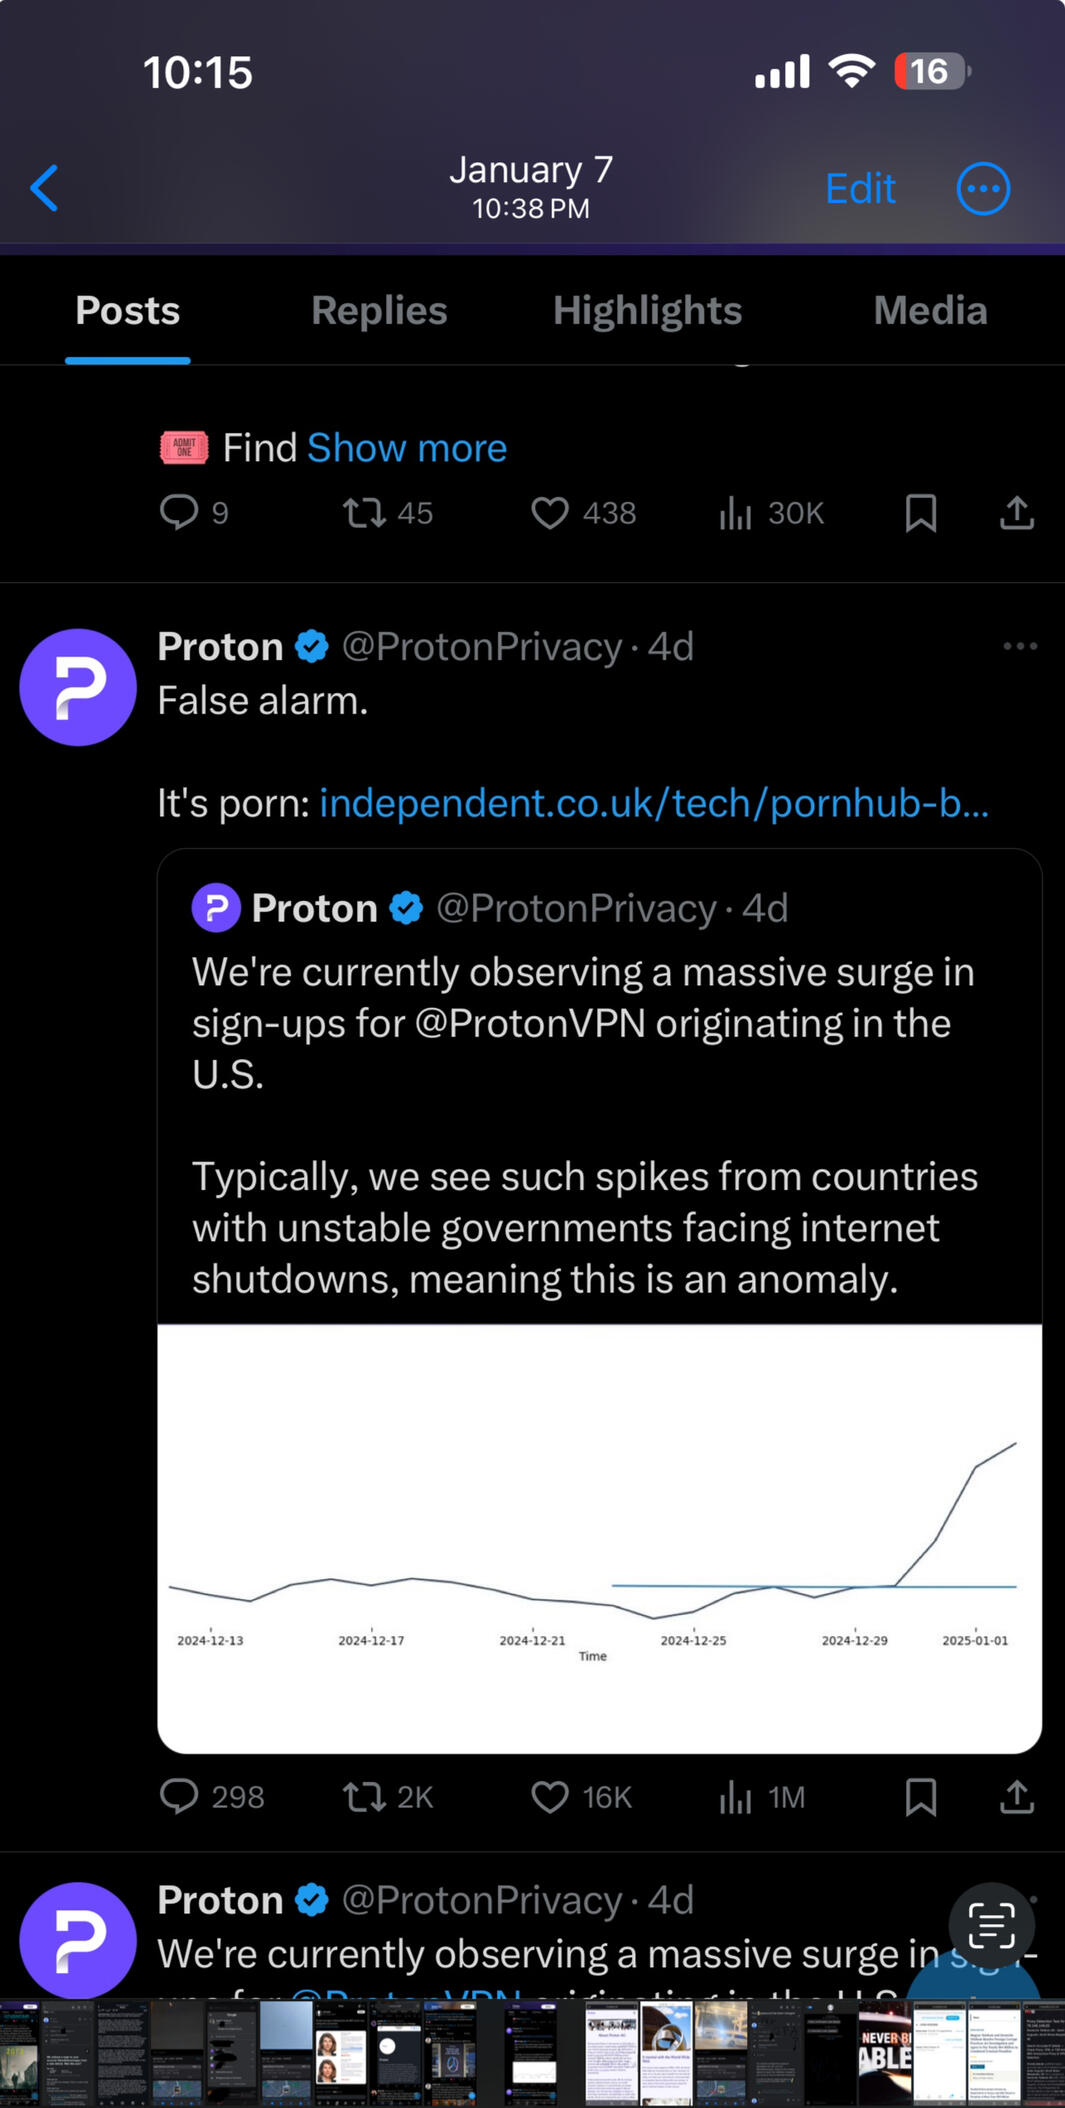1065x2108 pixels.
Task: Tap Edit in the top bar
Action: (860, 188)
